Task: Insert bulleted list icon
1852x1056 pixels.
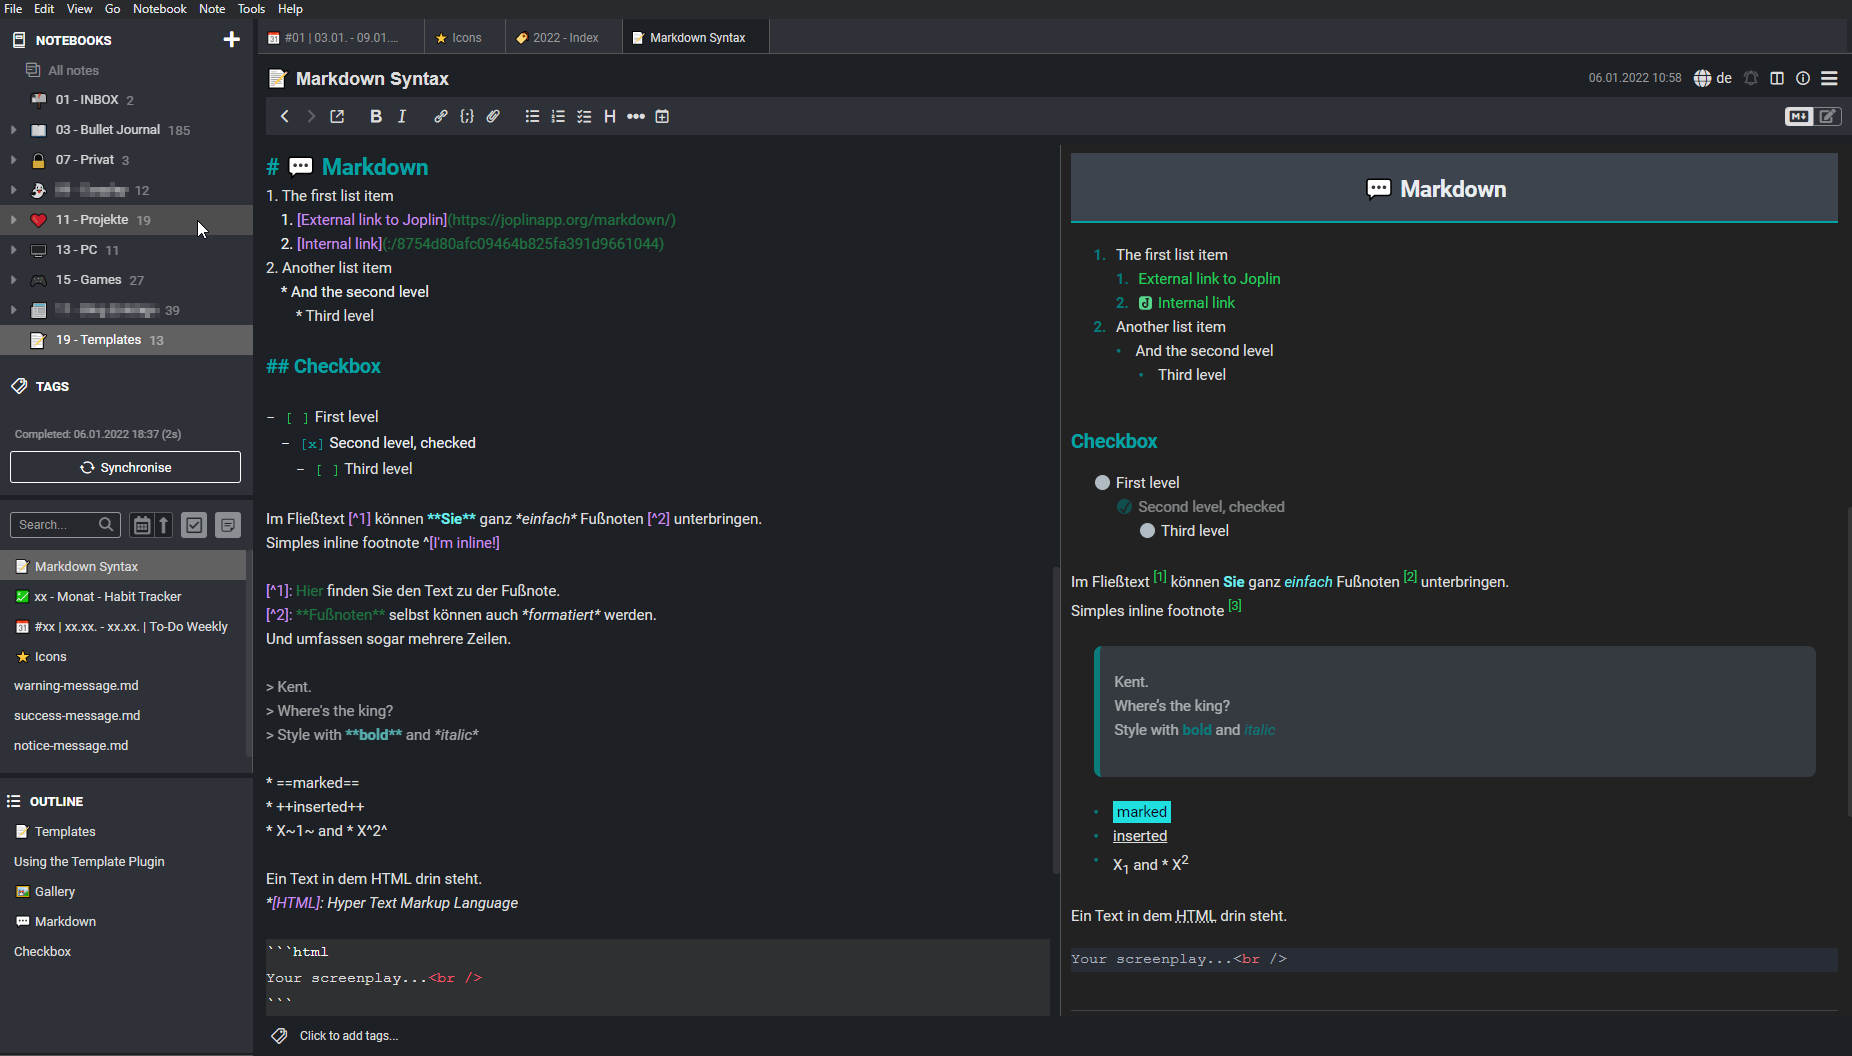Action: tap(532, 117)
